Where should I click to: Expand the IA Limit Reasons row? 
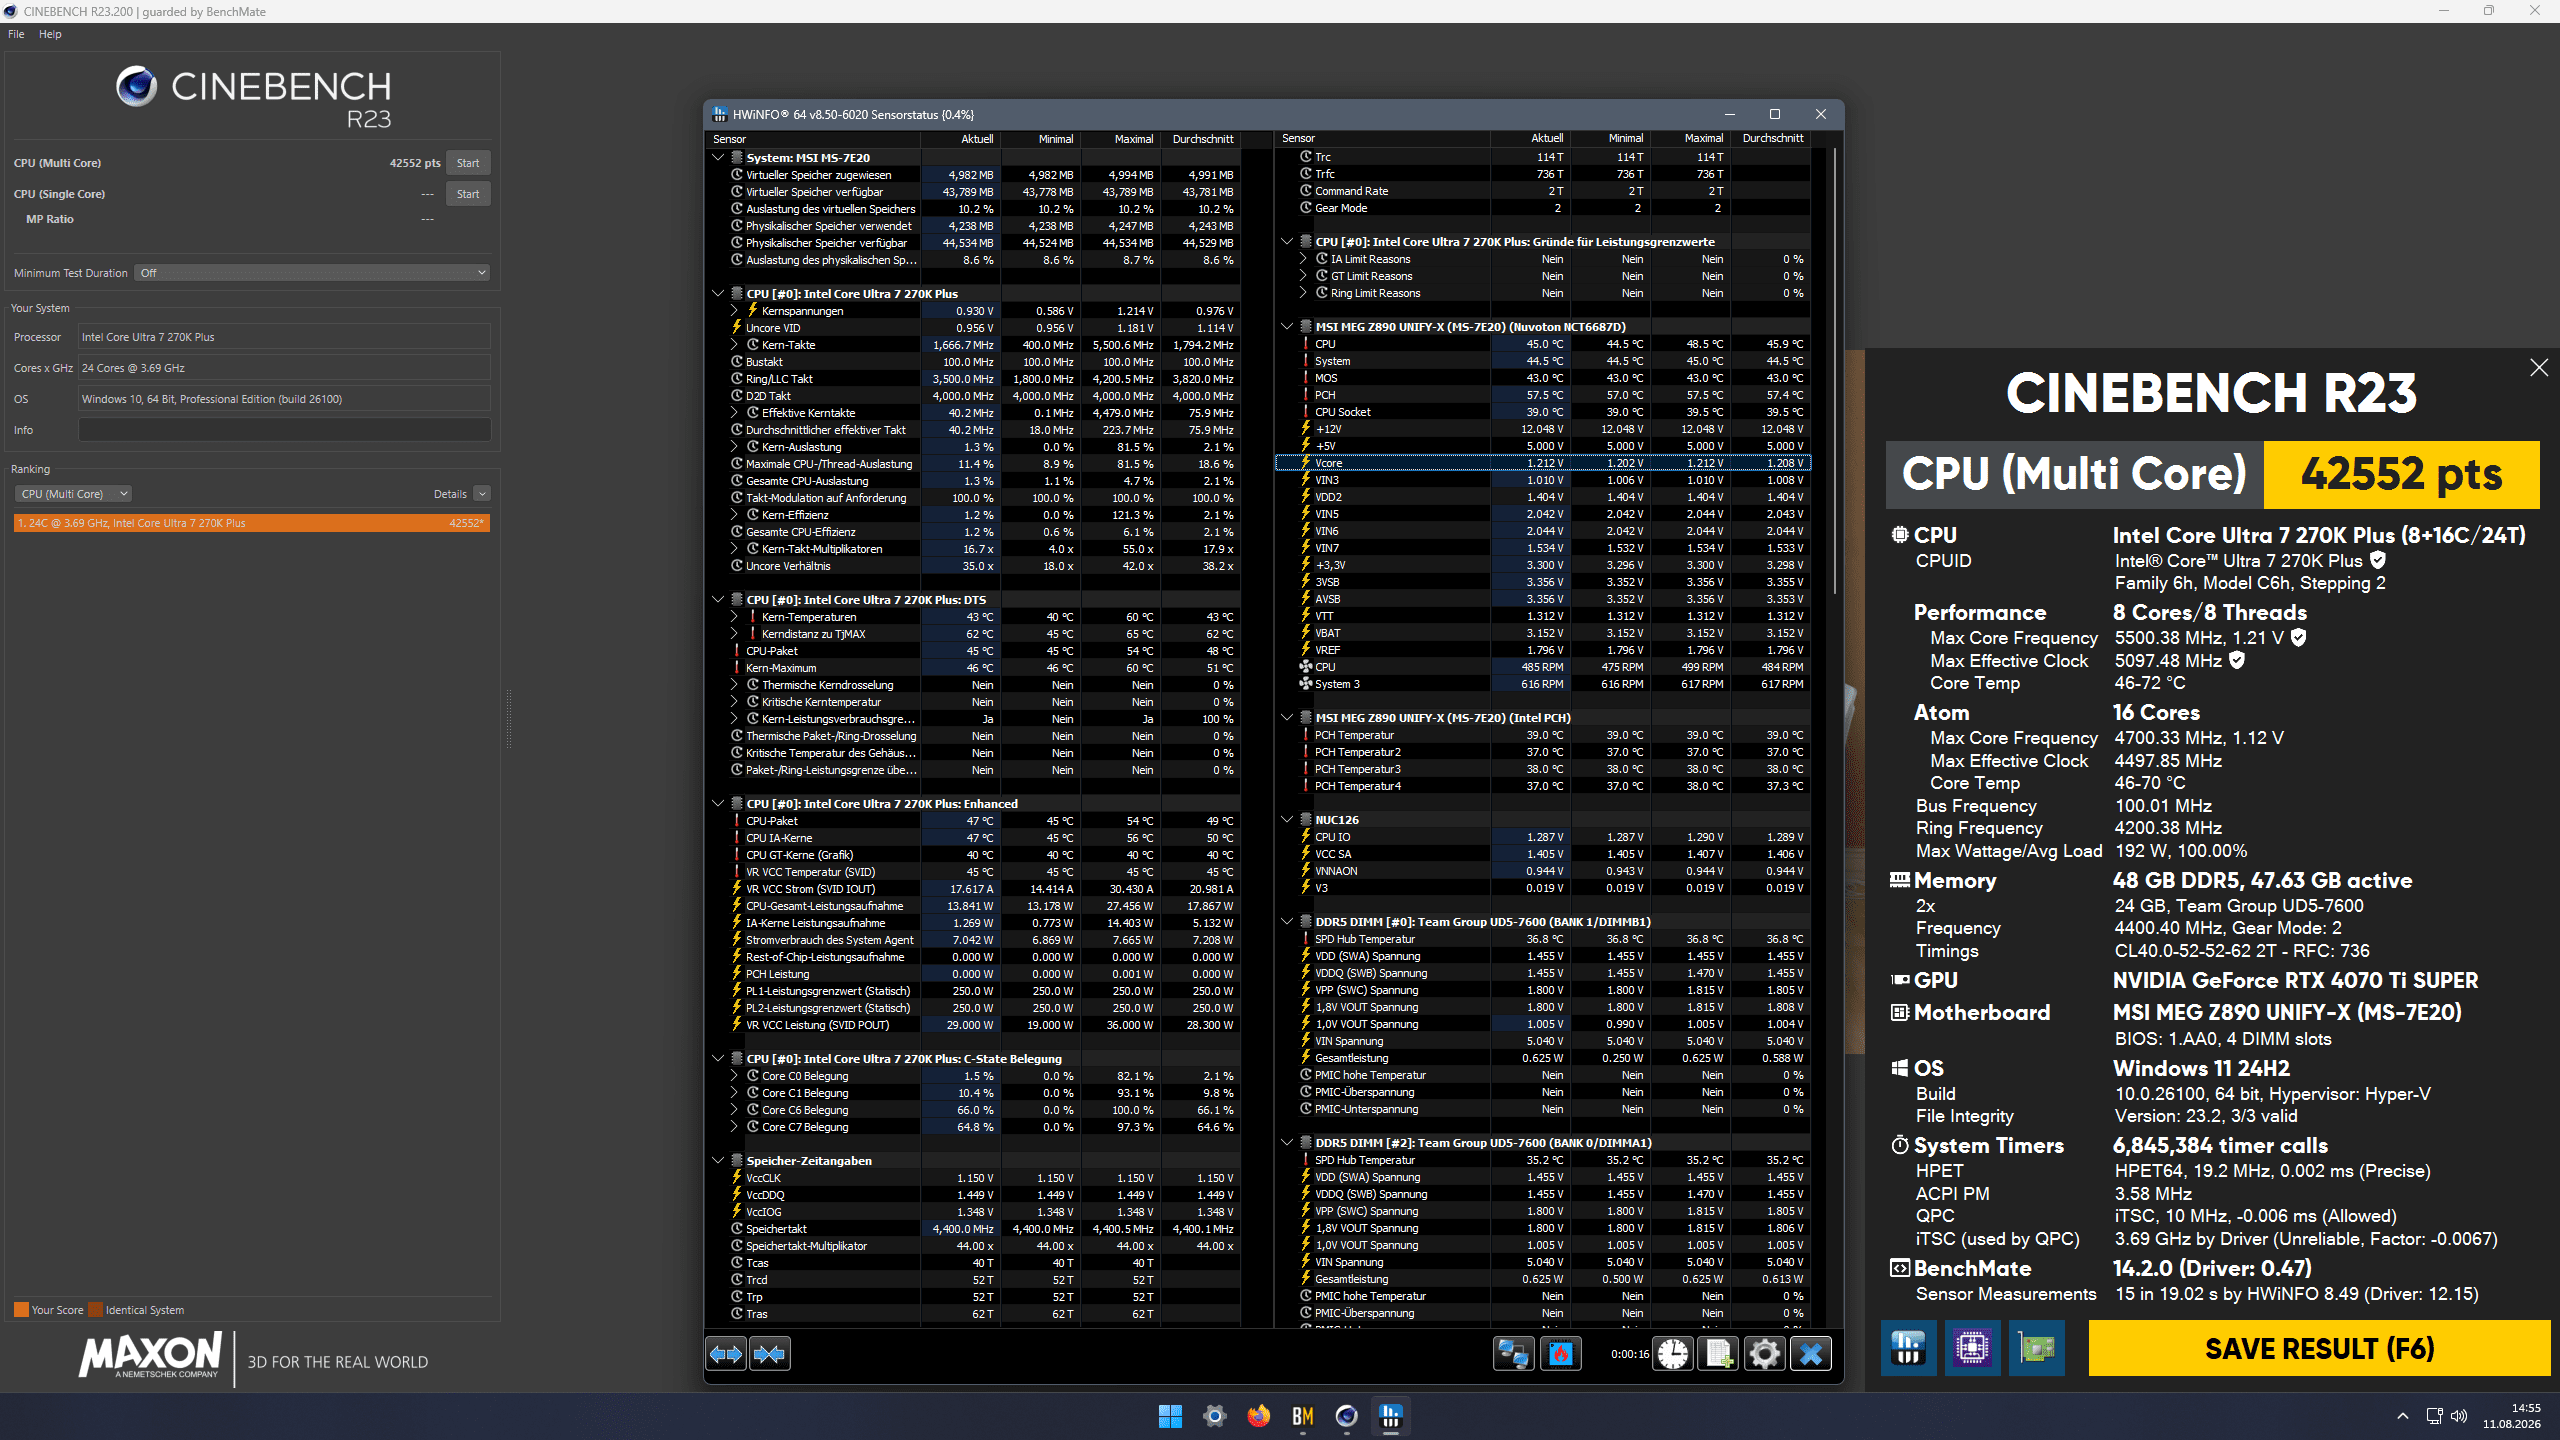coord(1303,259)
